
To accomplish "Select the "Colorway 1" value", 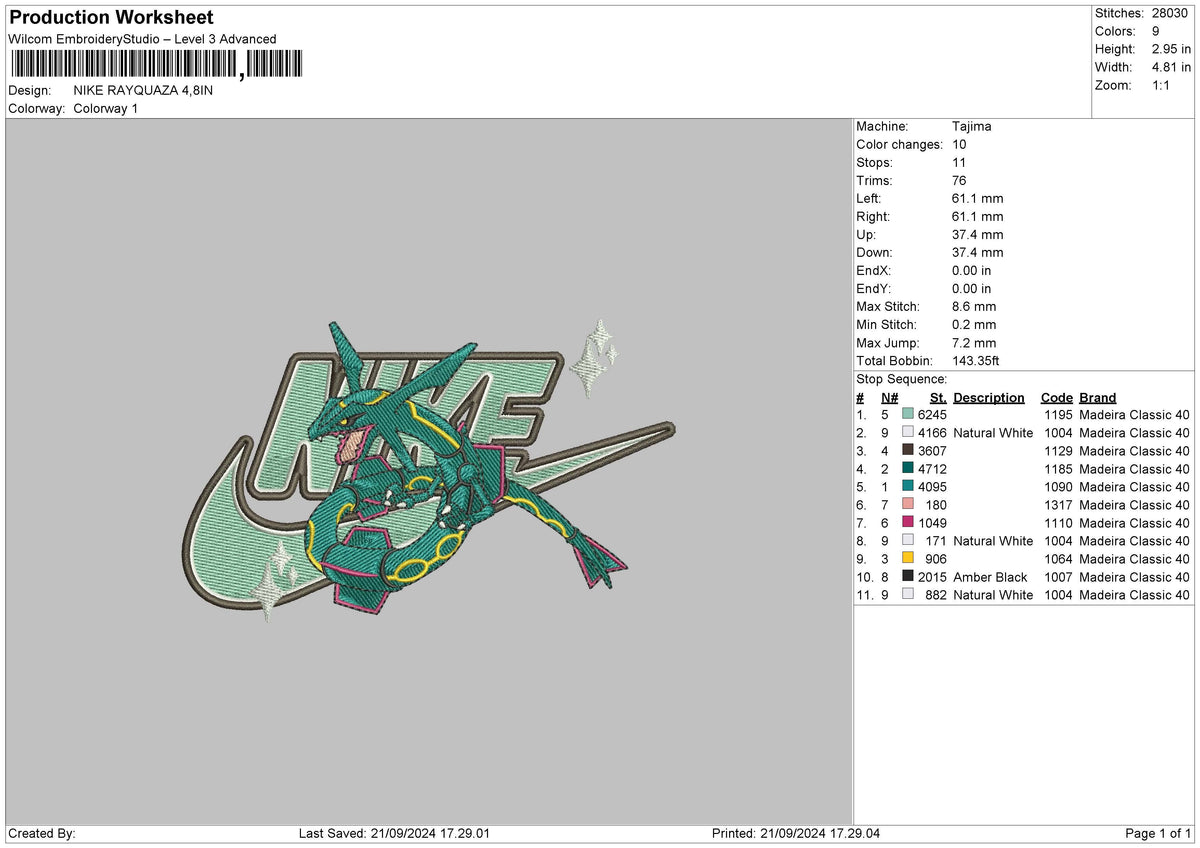I will [106, 108].
